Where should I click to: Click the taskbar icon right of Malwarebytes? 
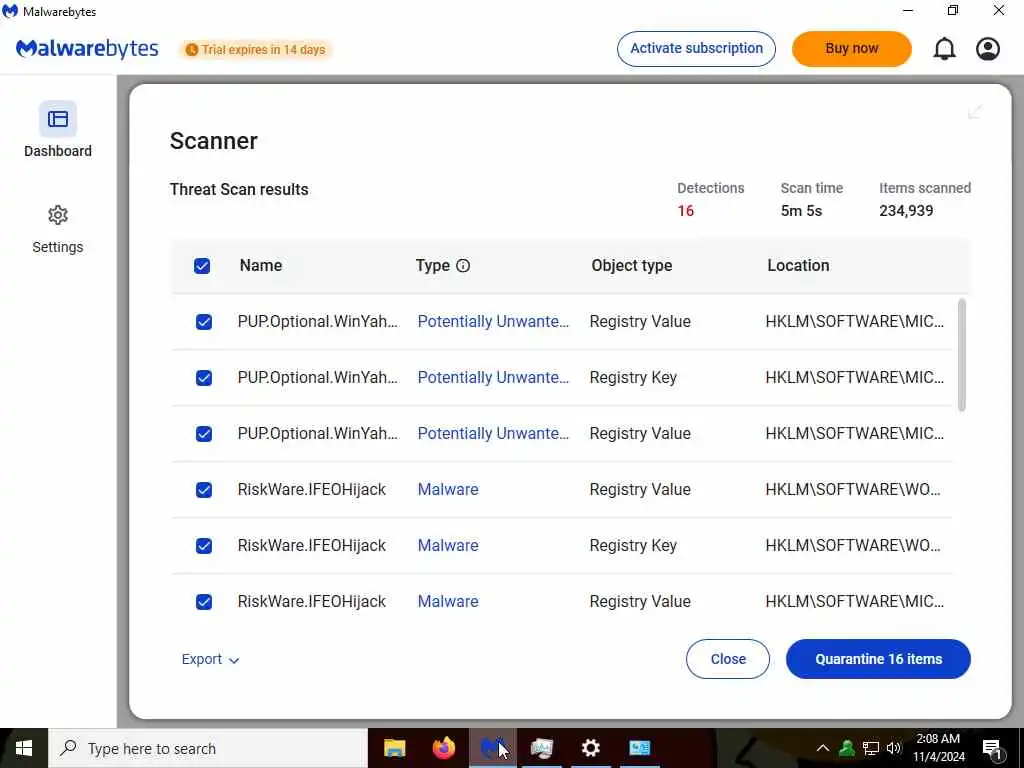coord(541,748)
